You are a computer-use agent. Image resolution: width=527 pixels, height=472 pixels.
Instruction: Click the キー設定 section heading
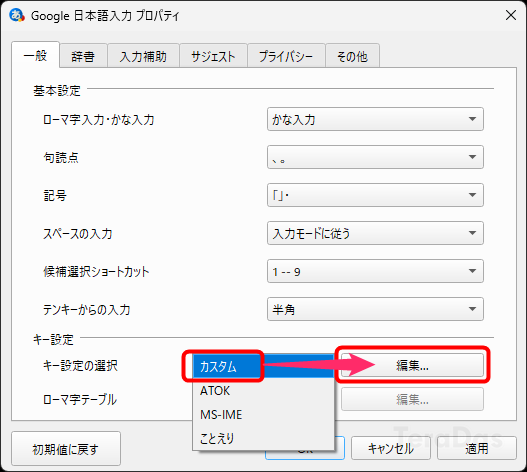coord(53,340)
